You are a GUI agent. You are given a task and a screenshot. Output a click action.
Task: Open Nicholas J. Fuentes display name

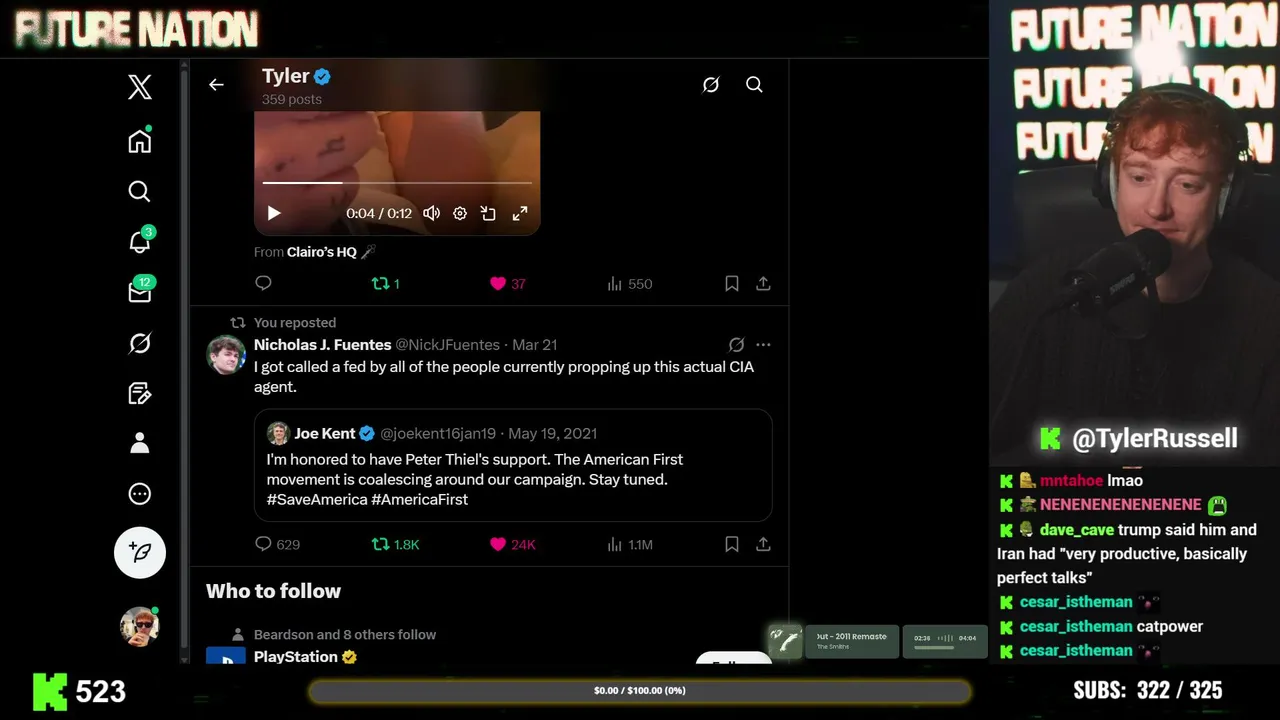(x=322, y=344)
